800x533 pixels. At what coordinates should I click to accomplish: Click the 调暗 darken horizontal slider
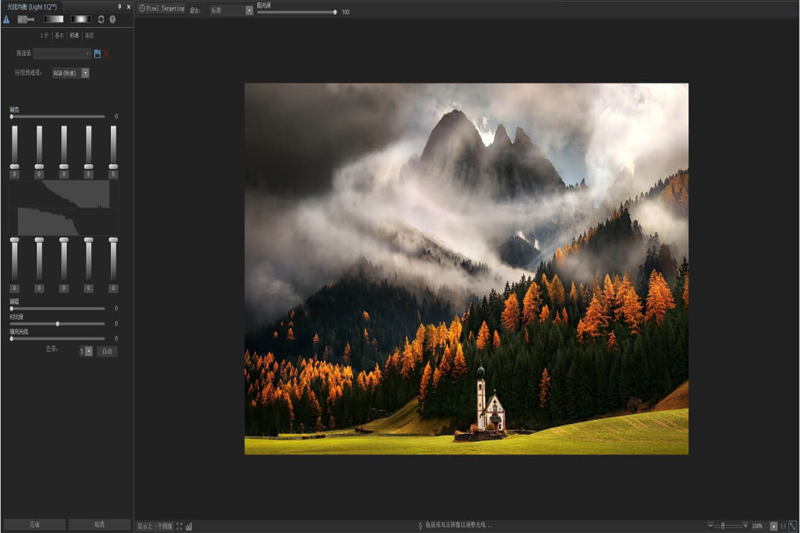coord(58,309)
